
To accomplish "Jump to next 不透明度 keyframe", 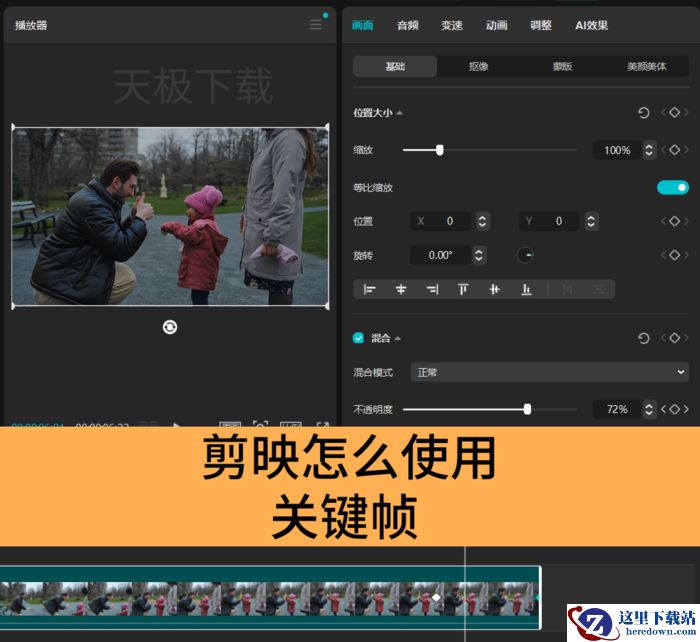I will [x=686, y=409].
